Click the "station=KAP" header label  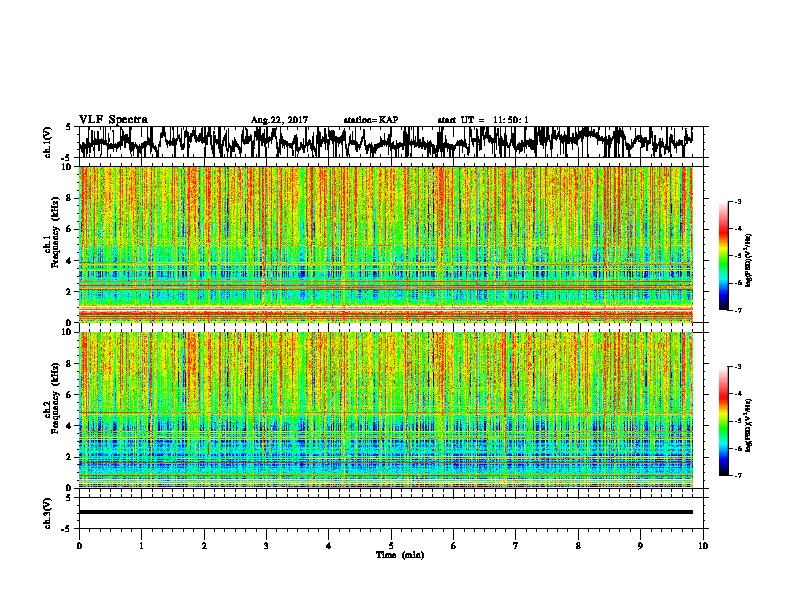pos(371,120)
